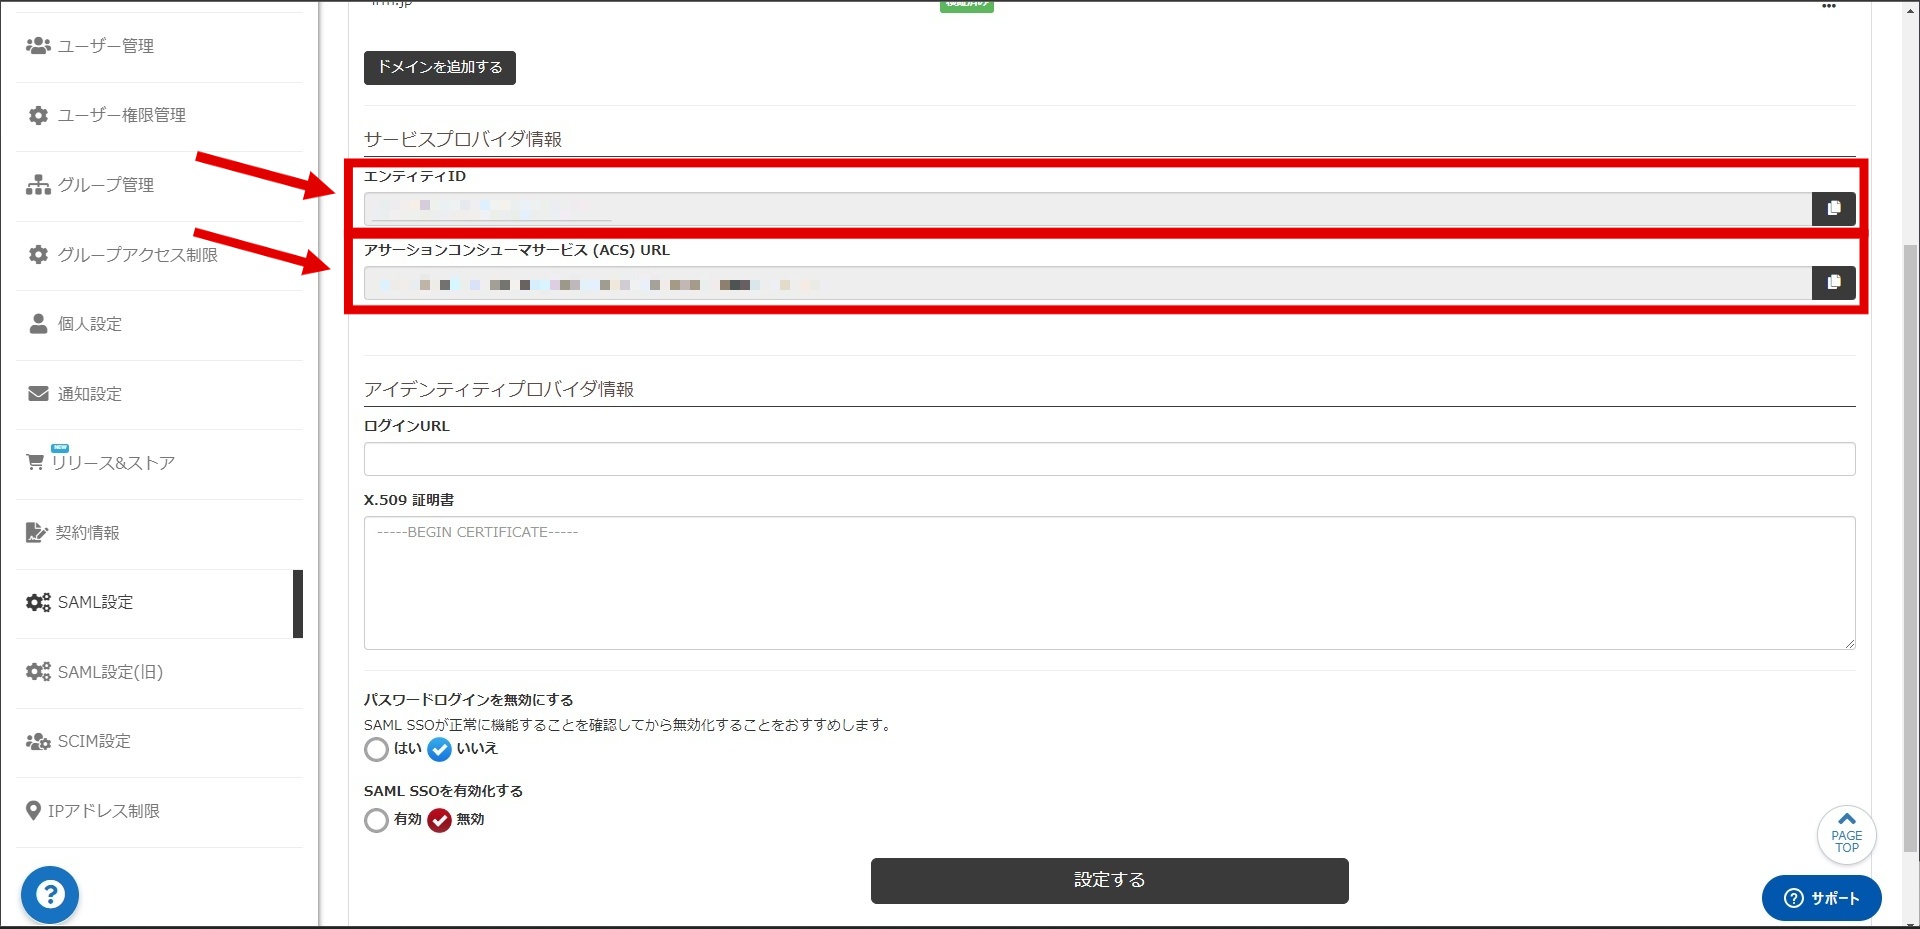Open the サポート chat button
The height and width of the screenshot is (929, 1920).
pyautogui.click(x=1821, y=898)
